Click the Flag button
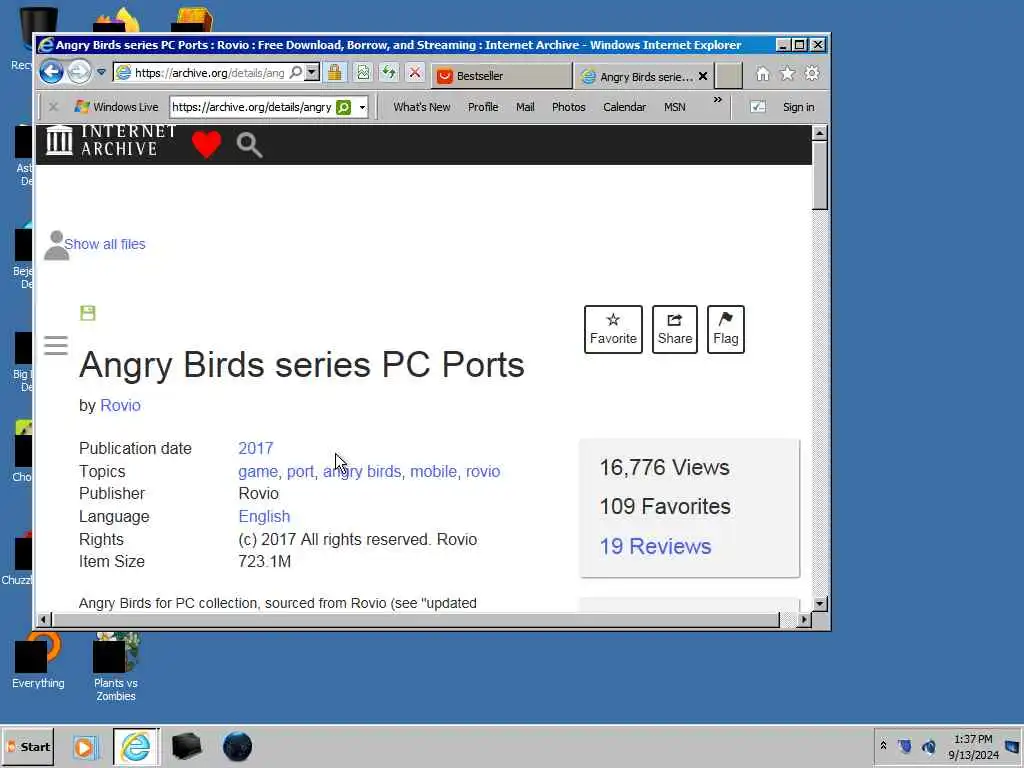 coord(726,329)
